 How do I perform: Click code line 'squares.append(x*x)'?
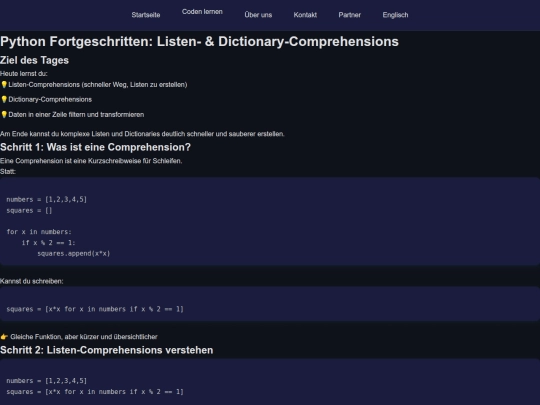point(74,253)
